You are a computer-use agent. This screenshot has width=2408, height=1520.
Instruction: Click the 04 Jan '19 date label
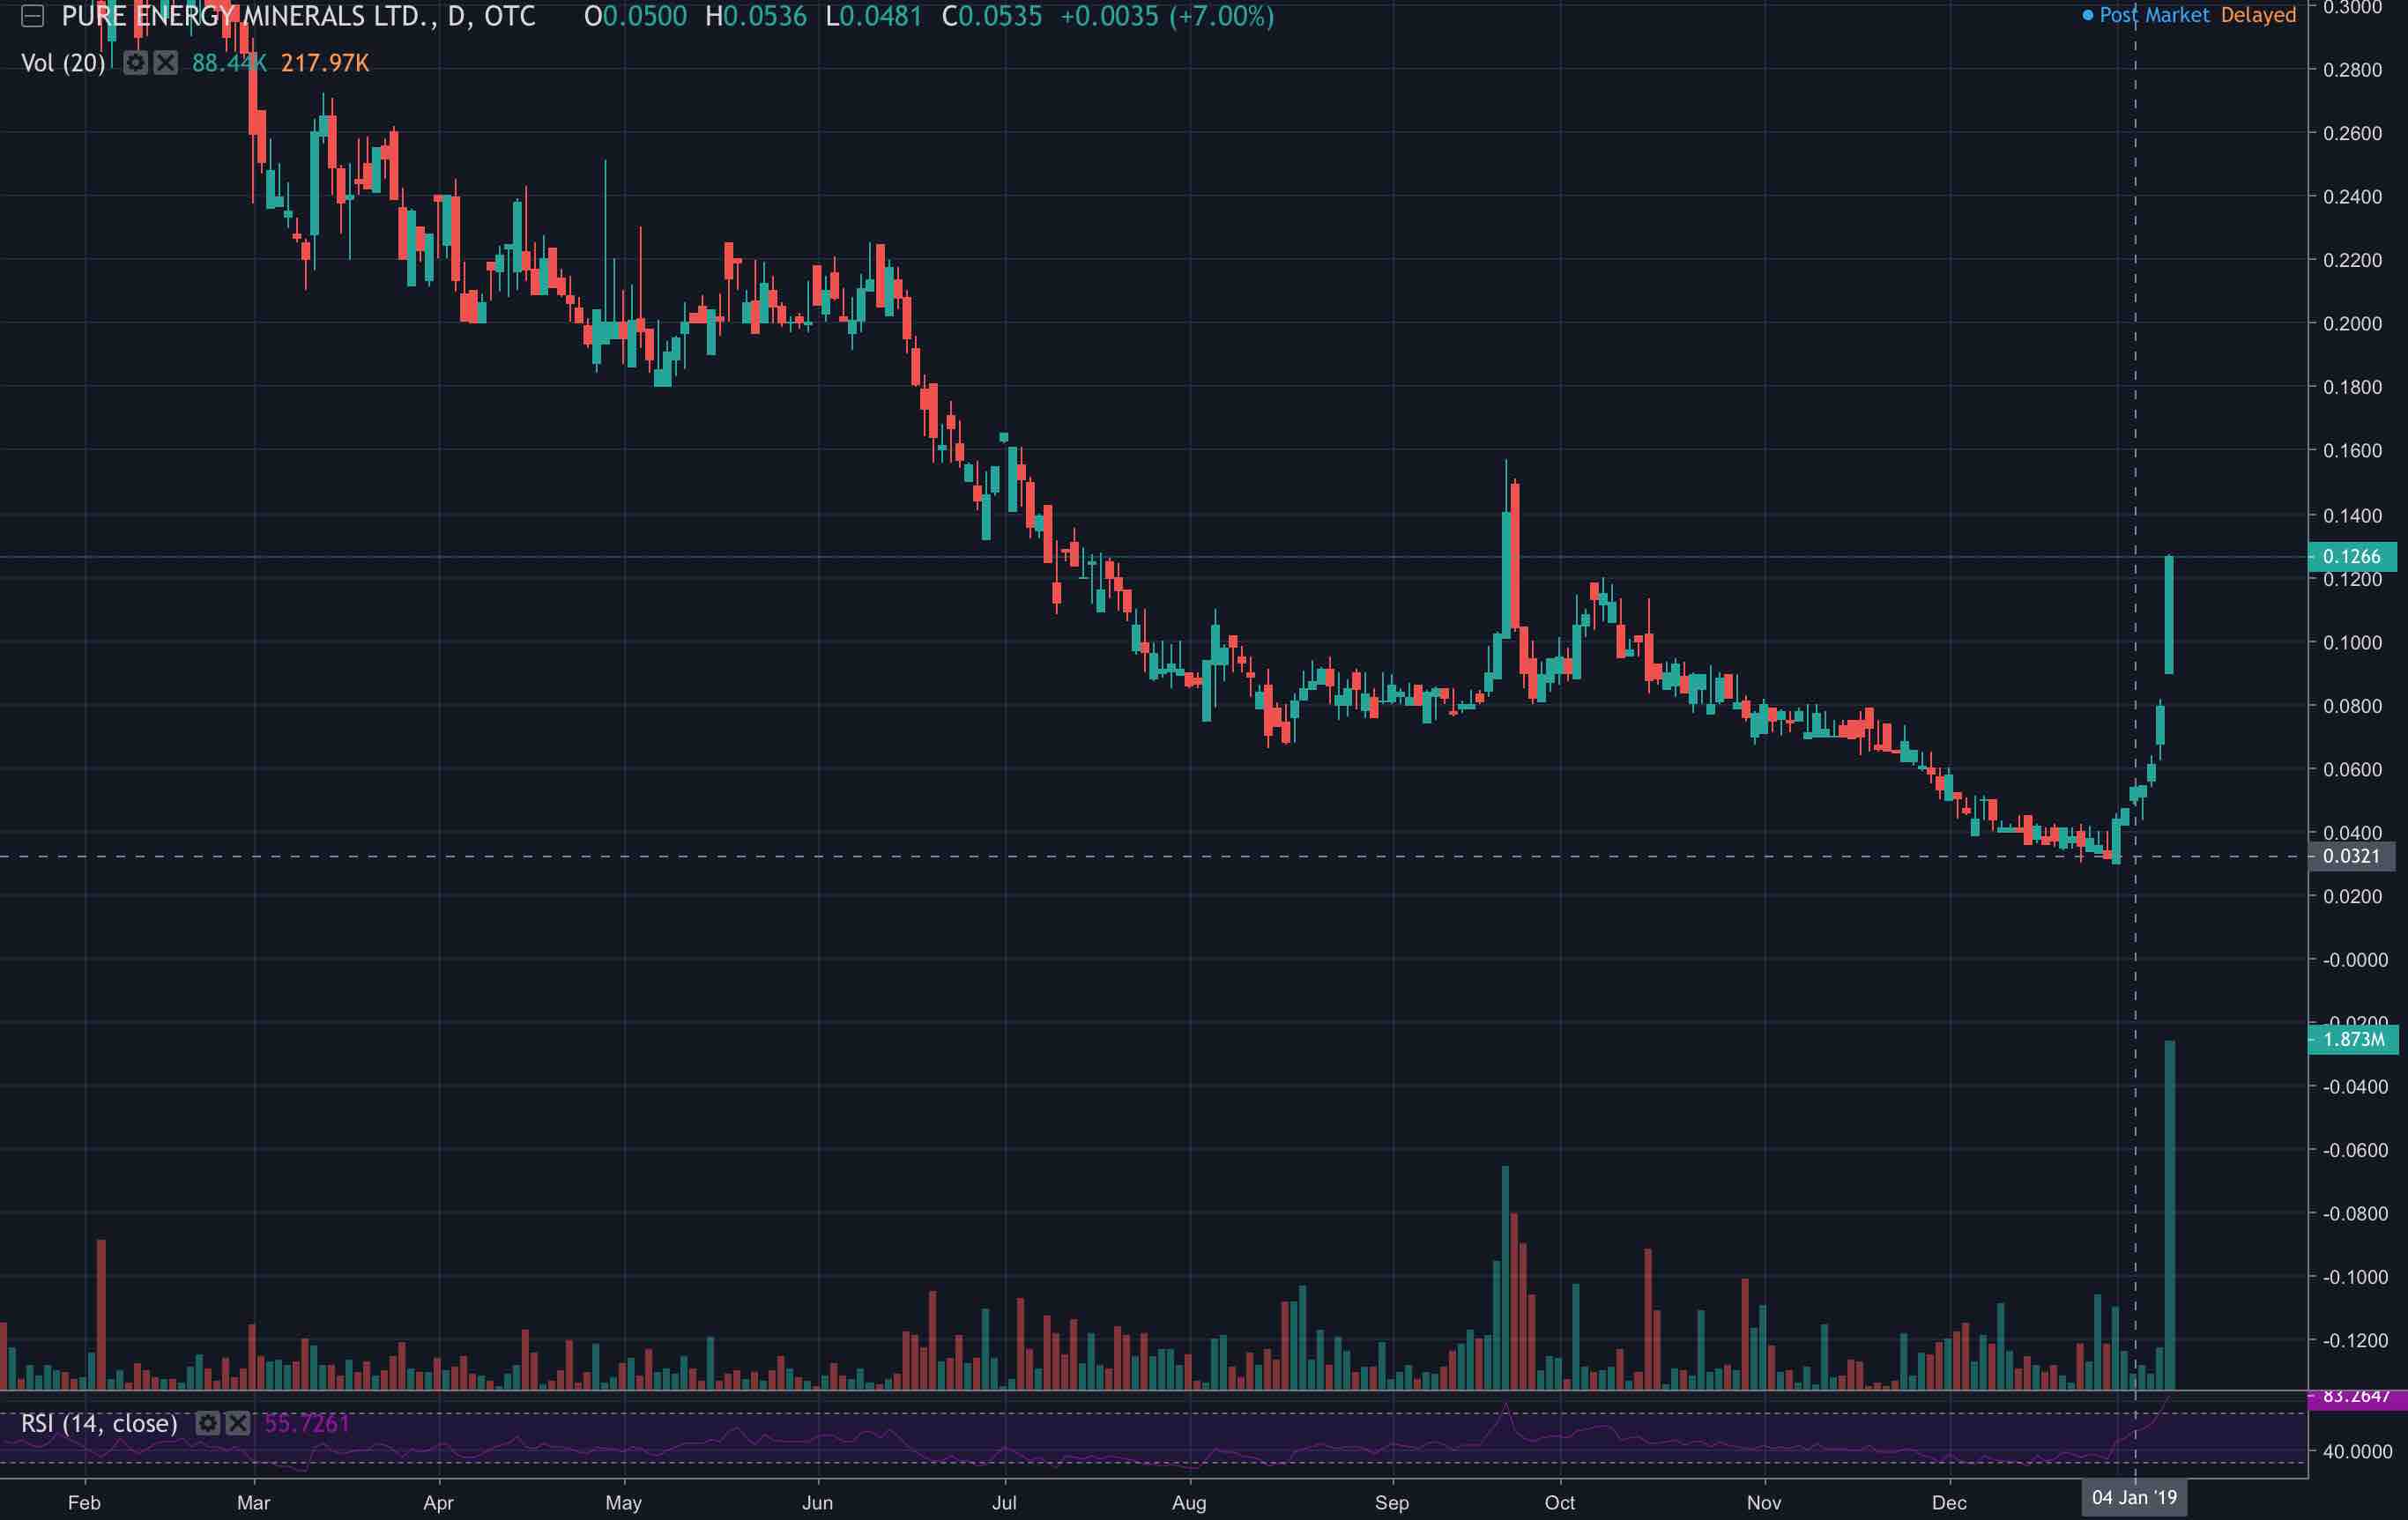click(2134, 1497)
